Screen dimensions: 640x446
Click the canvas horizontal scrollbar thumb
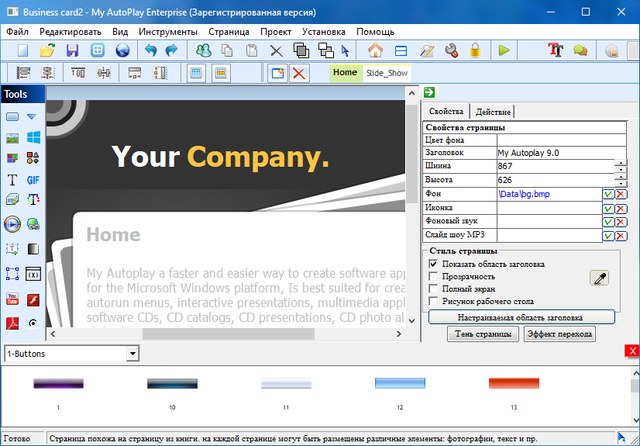point(228,334)
